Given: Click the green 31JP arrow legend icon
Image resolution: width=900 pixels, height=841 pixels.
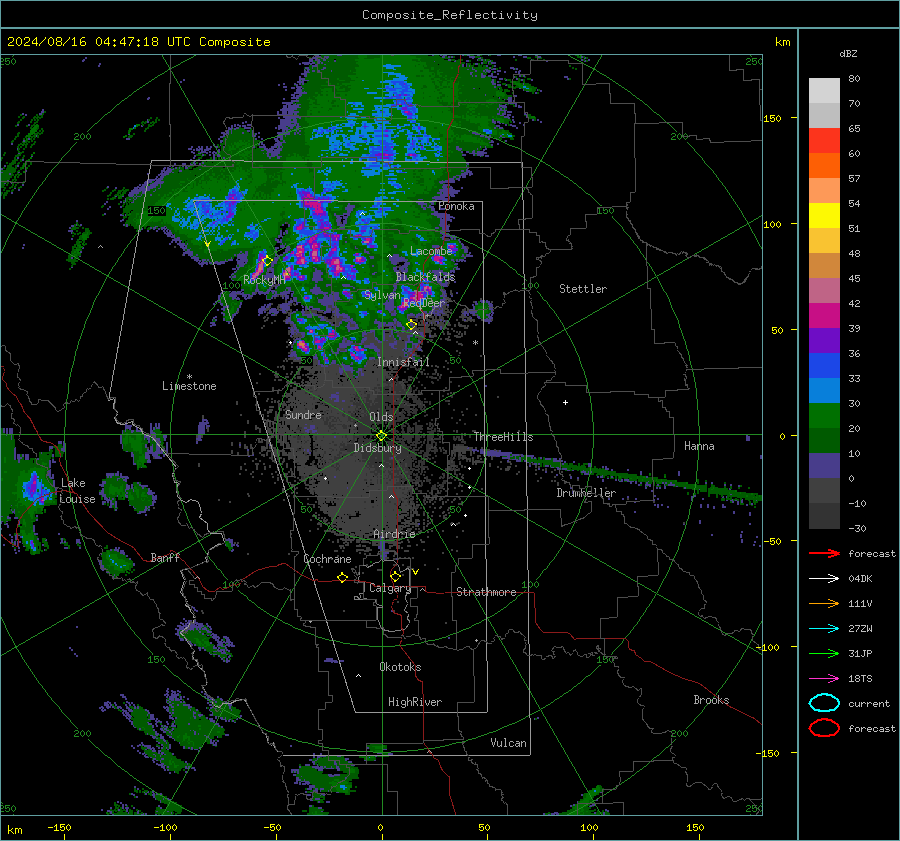Looking at the screenshot, I should click(824, 653).
